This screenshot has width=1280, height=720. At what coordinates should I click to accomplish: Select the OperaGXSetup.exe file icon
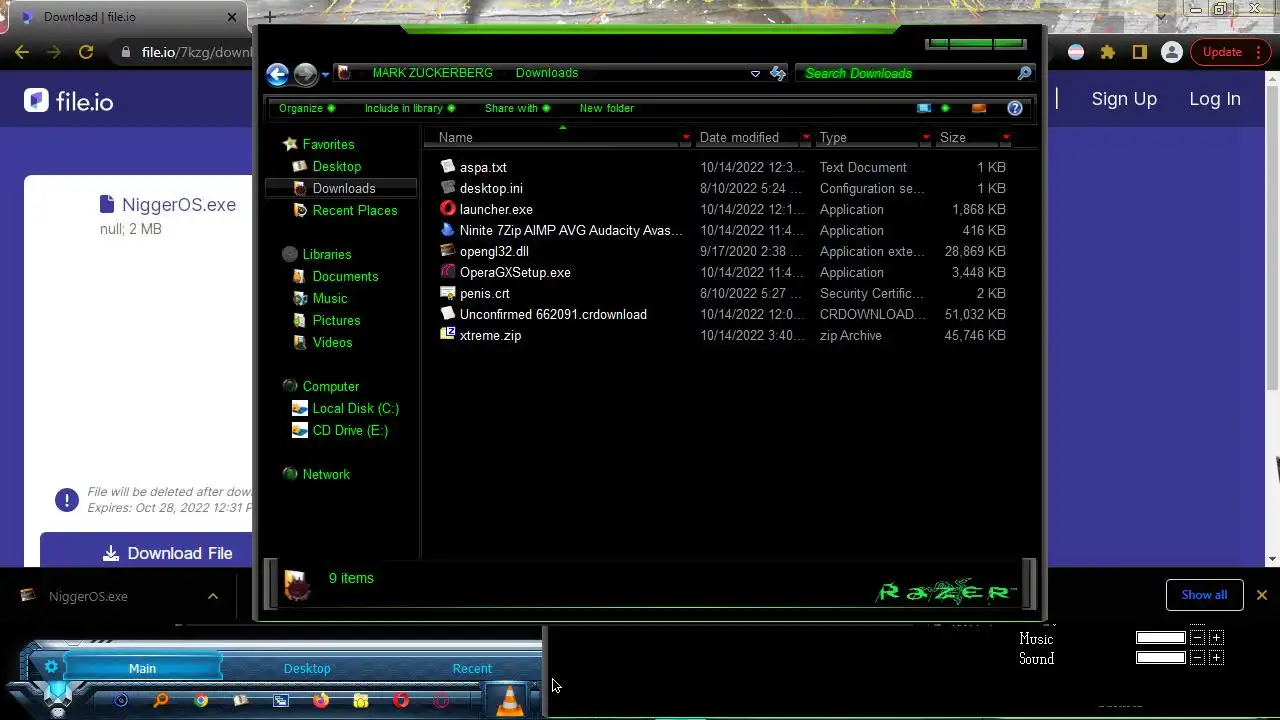[x=448, y=272]
